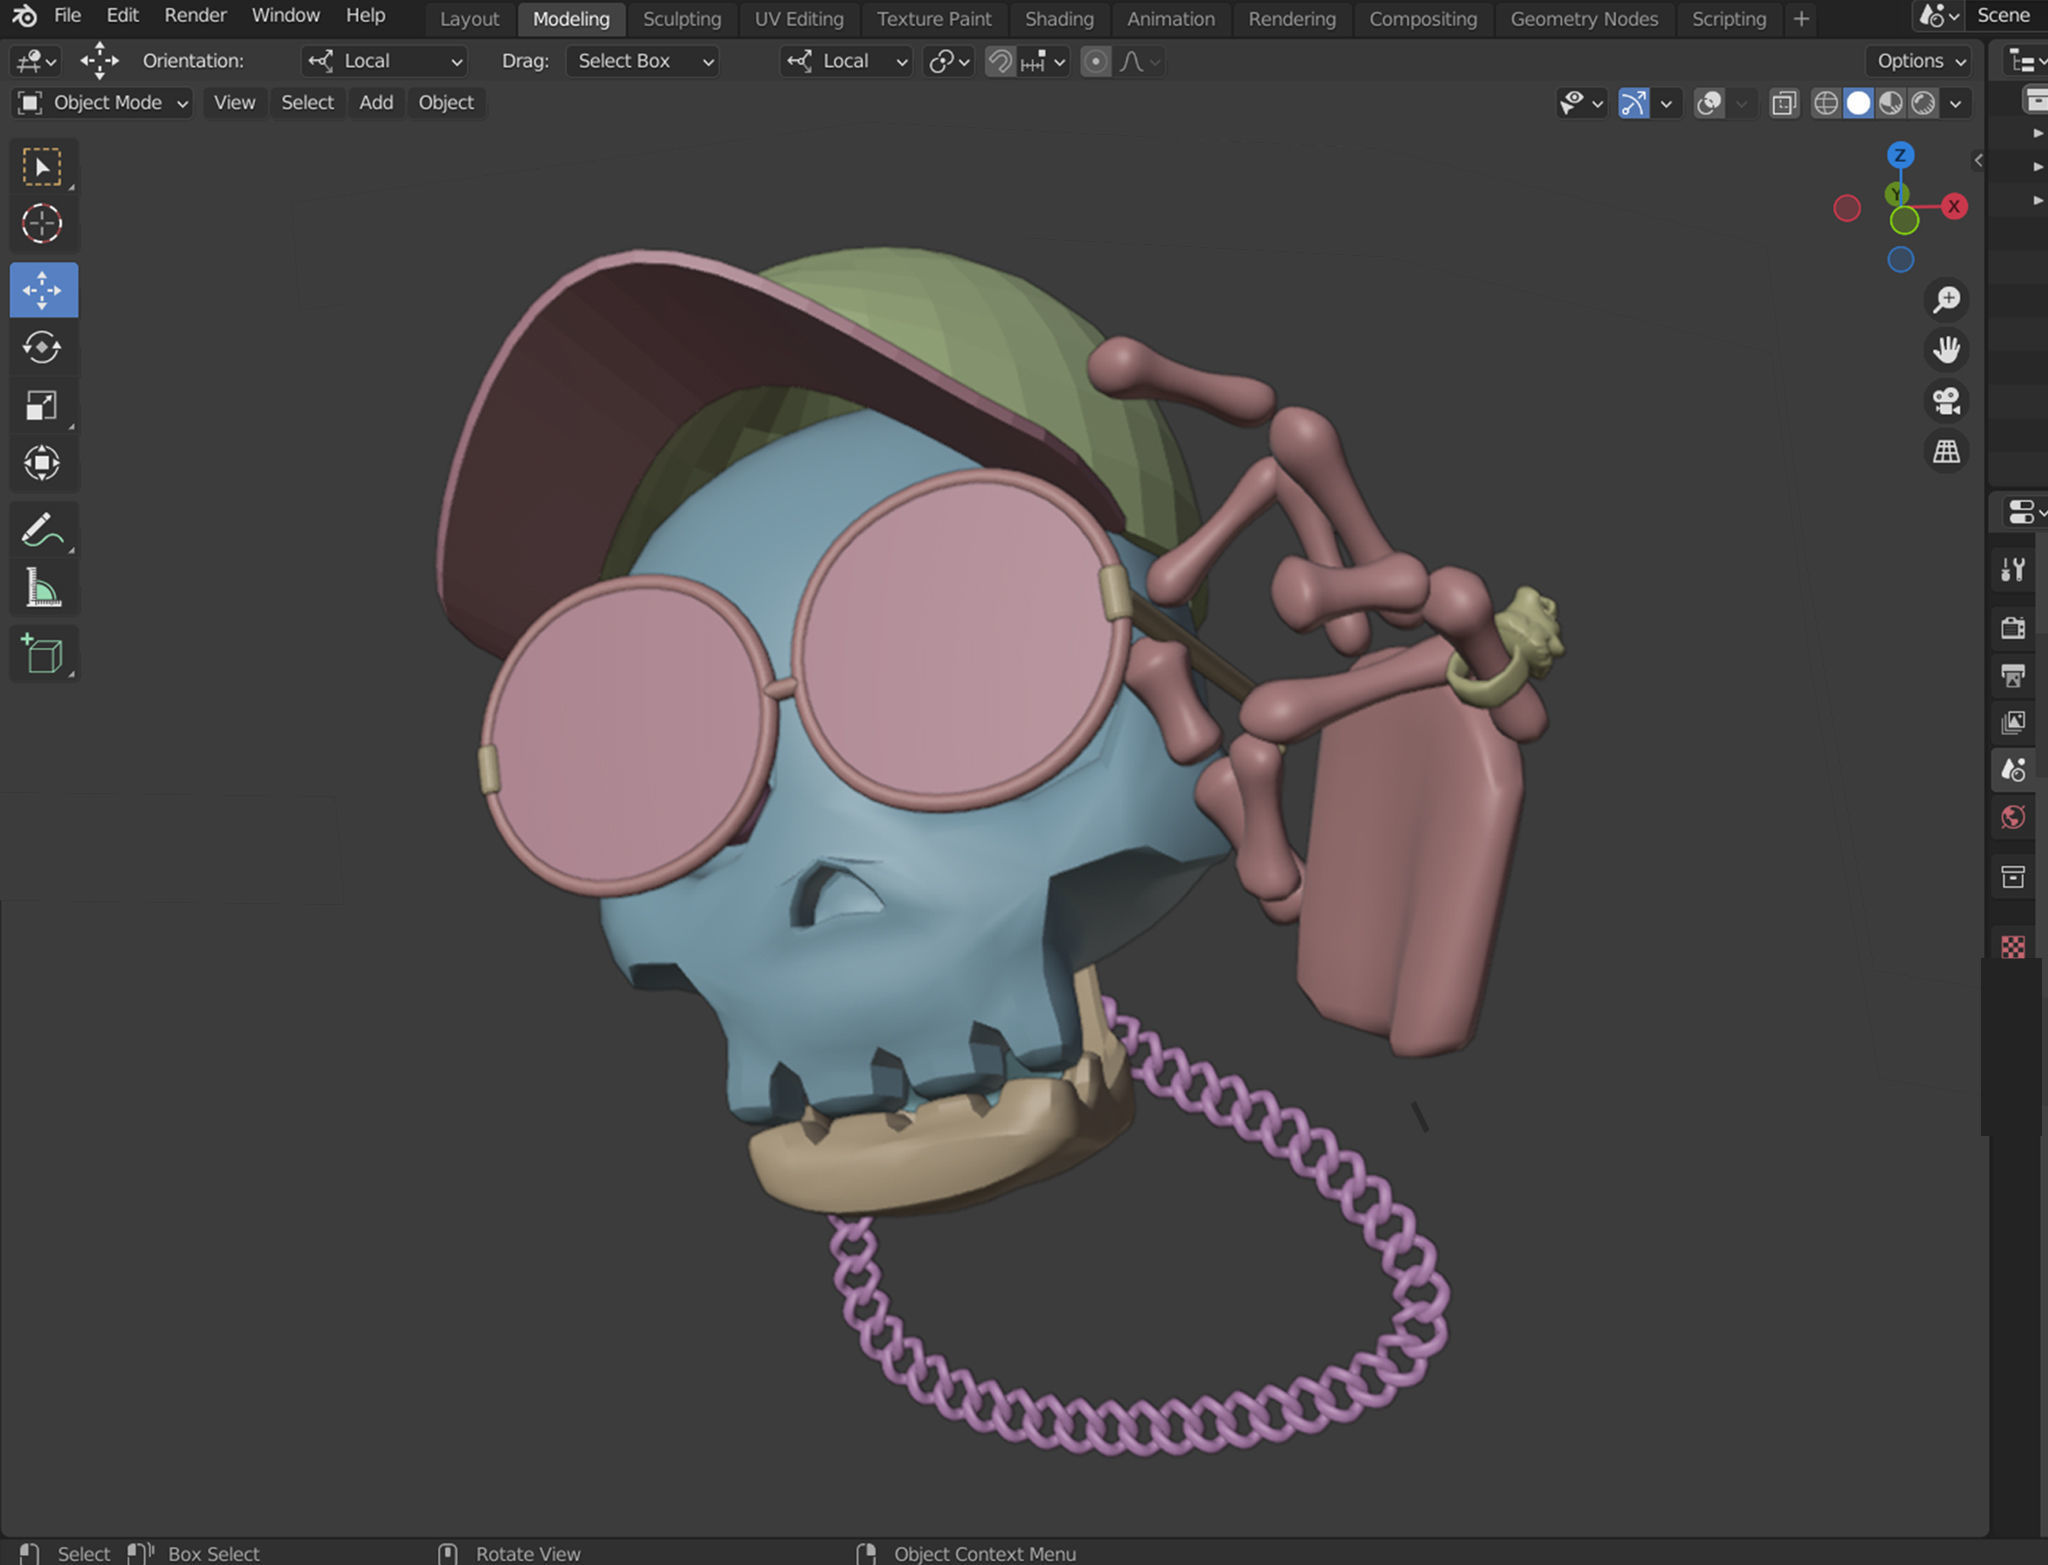The image size is (2048, 1565).
Task: Expand the sidebar with arrow tab
Action: click(1978, 160)
